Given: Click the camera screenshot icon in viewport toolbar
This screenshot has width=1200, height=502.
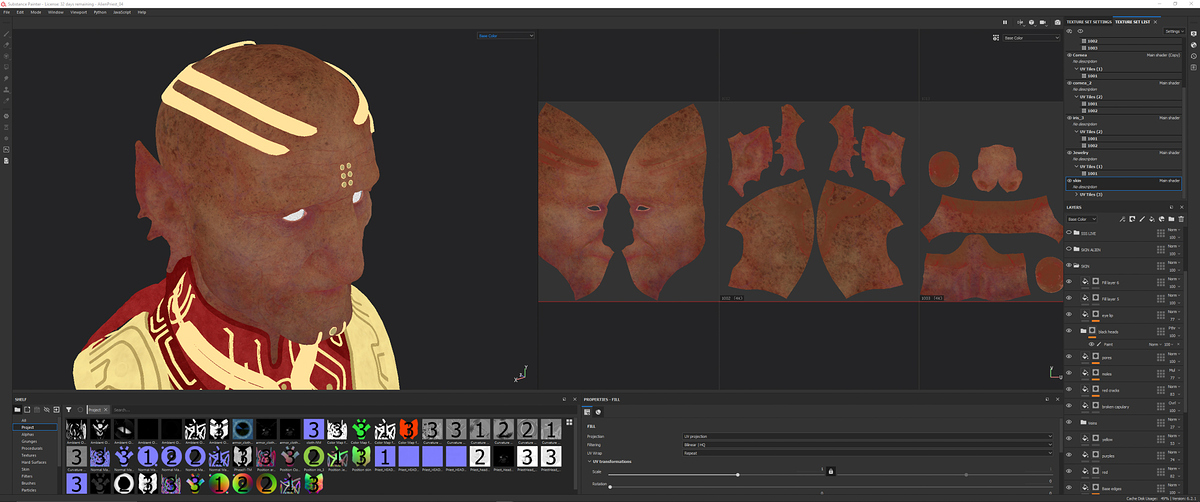Looking at the screenshot, I should [x=1057, y=22].
